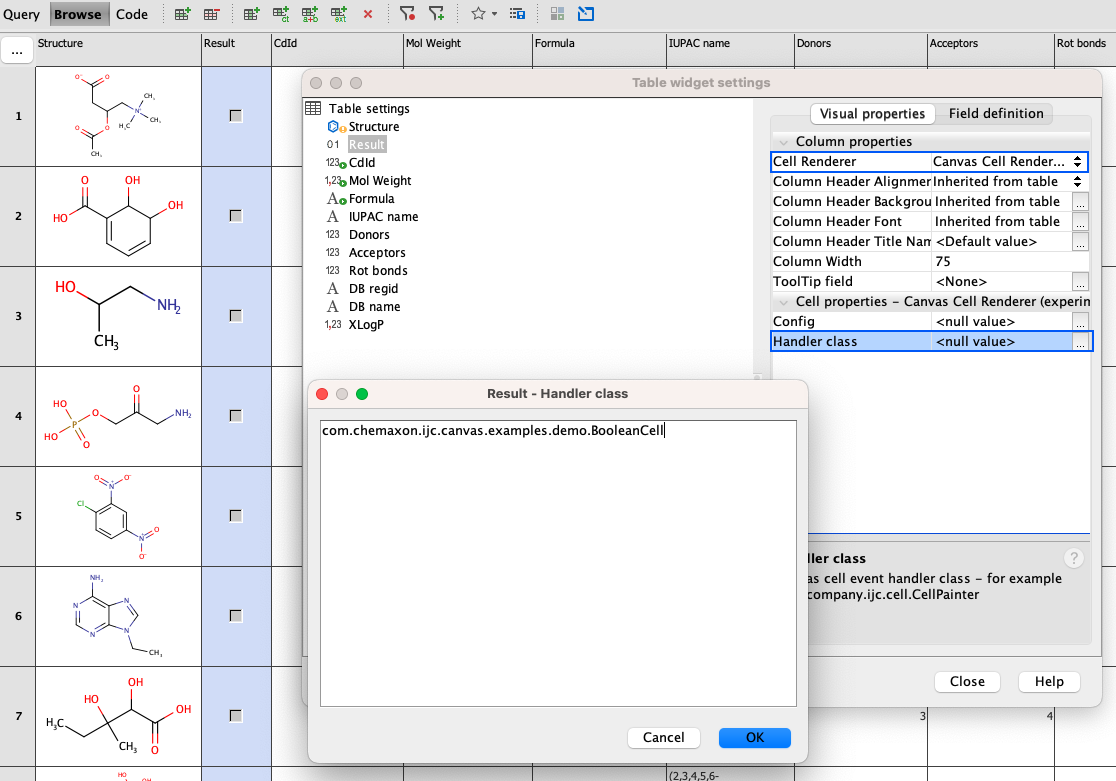Screen dimensions: 1116x781
Task: Click the add calculated field 'a+b' icon
Action: (309, 14)
